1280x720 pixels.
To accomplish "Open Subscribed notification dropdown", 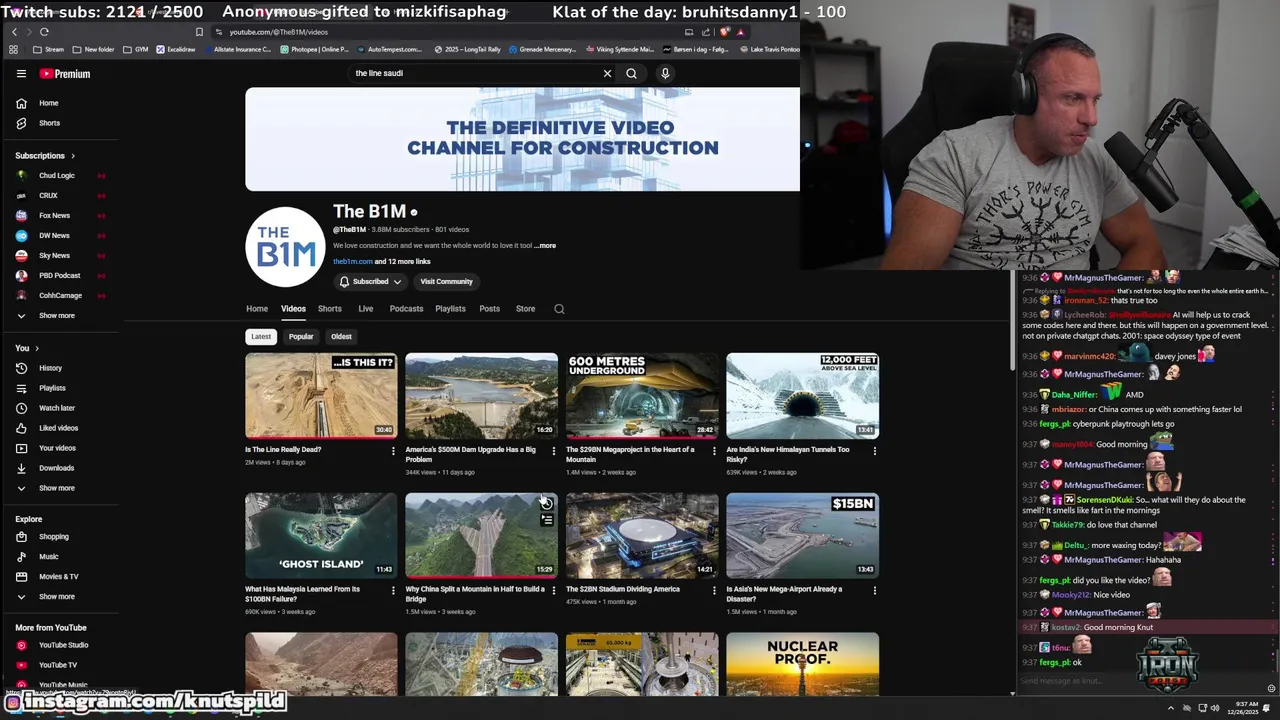I will (x=370, y=281).
